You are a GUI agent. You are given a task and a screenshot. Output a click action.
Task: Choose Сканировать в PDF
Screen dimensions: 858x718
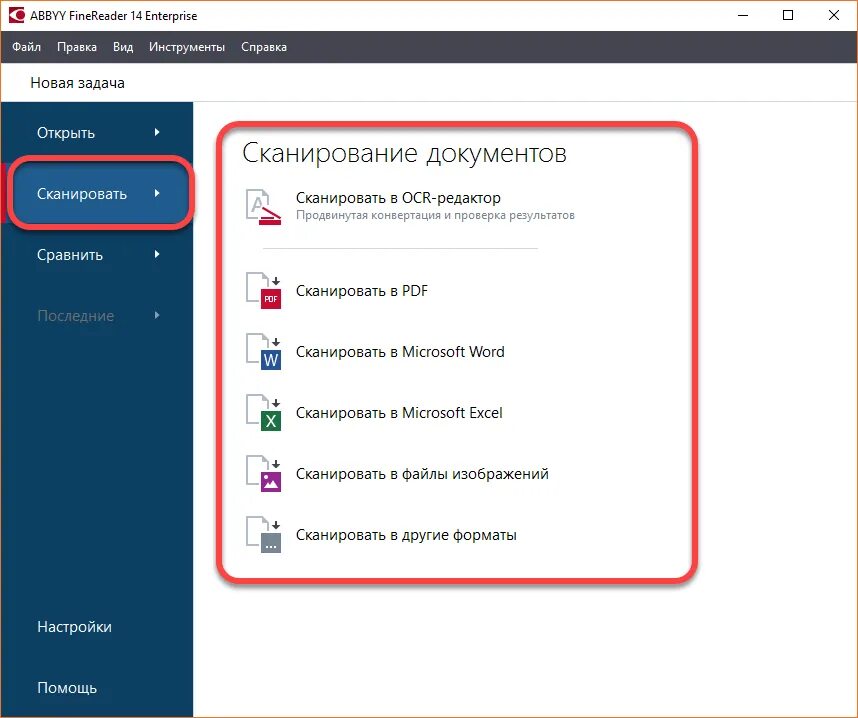pos(362,291)
